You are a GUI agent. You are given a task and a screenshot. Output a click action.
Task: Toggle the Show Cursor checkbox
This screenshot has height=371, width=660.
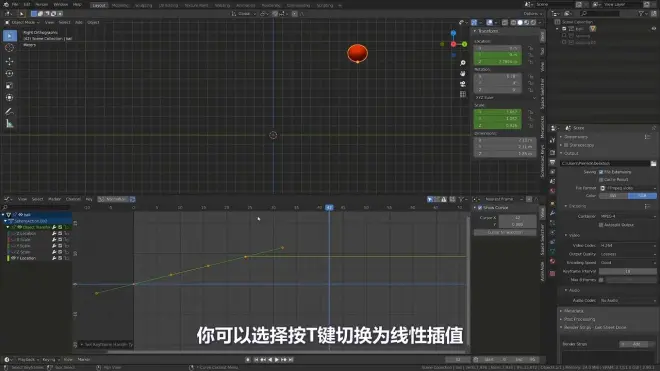pos(480,208)
